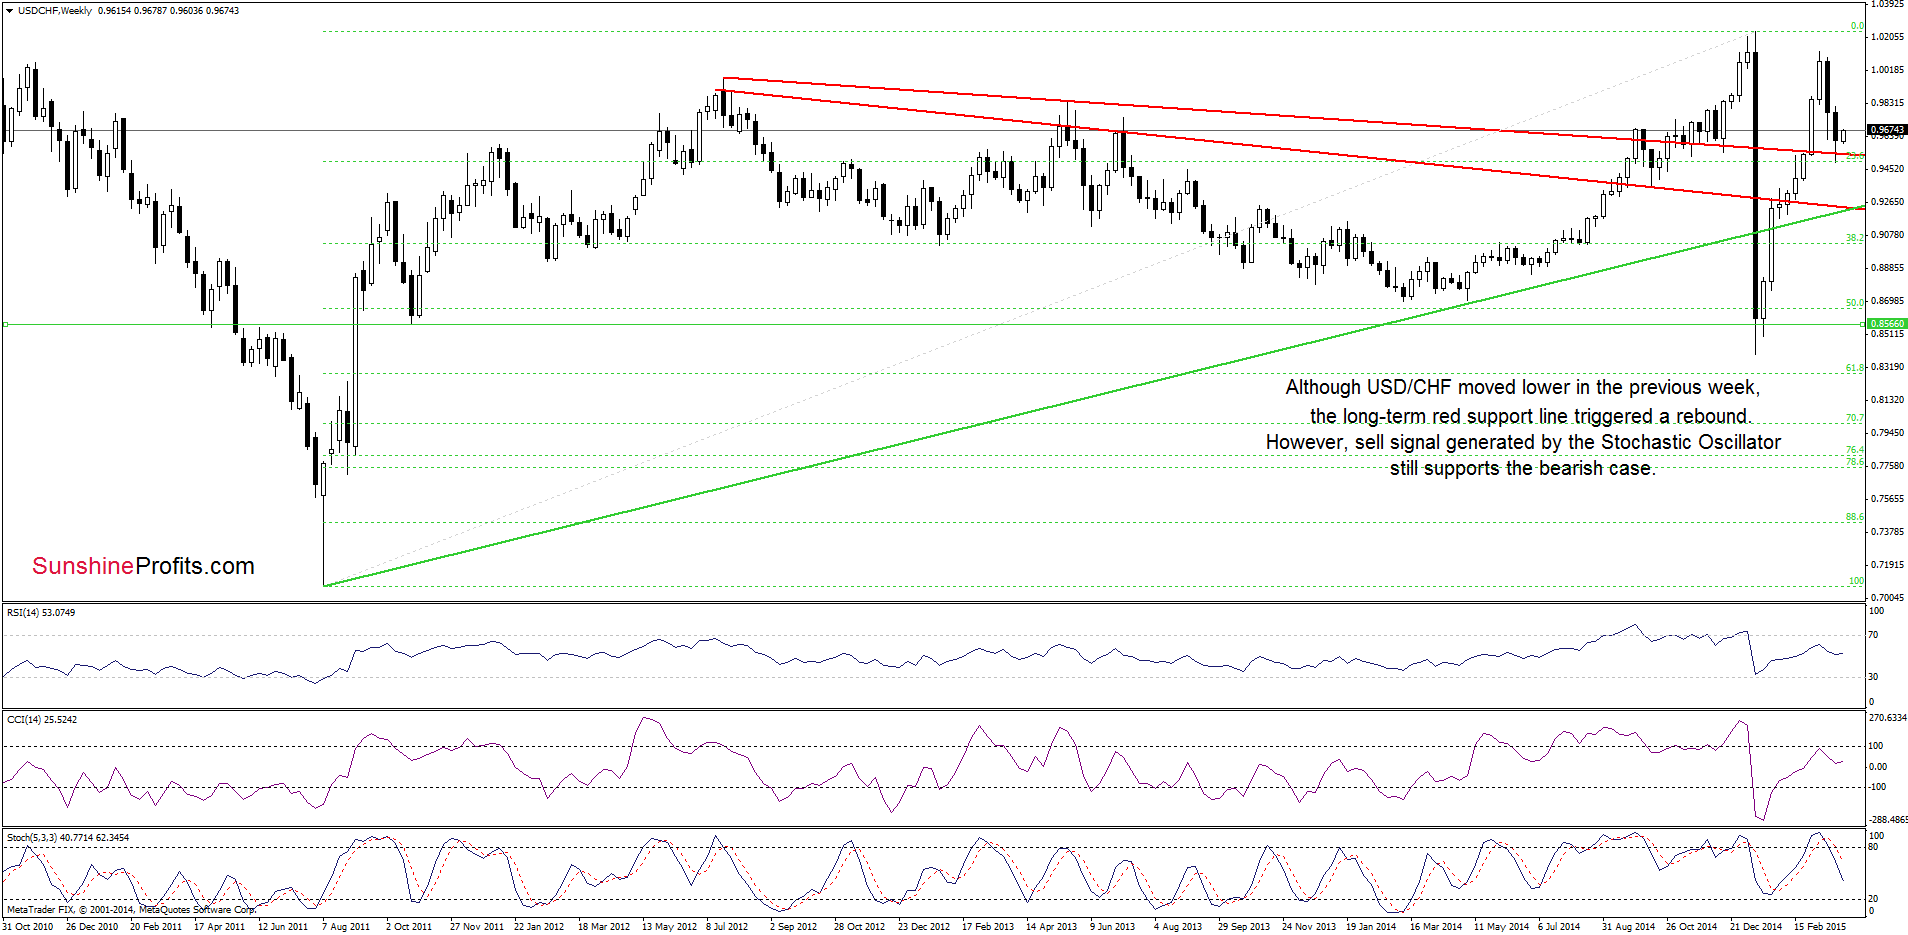The width and height of the screenshot is (1908, 935).
Task: Click price axis label 0.71915
Action: [x=1887, y=565]
